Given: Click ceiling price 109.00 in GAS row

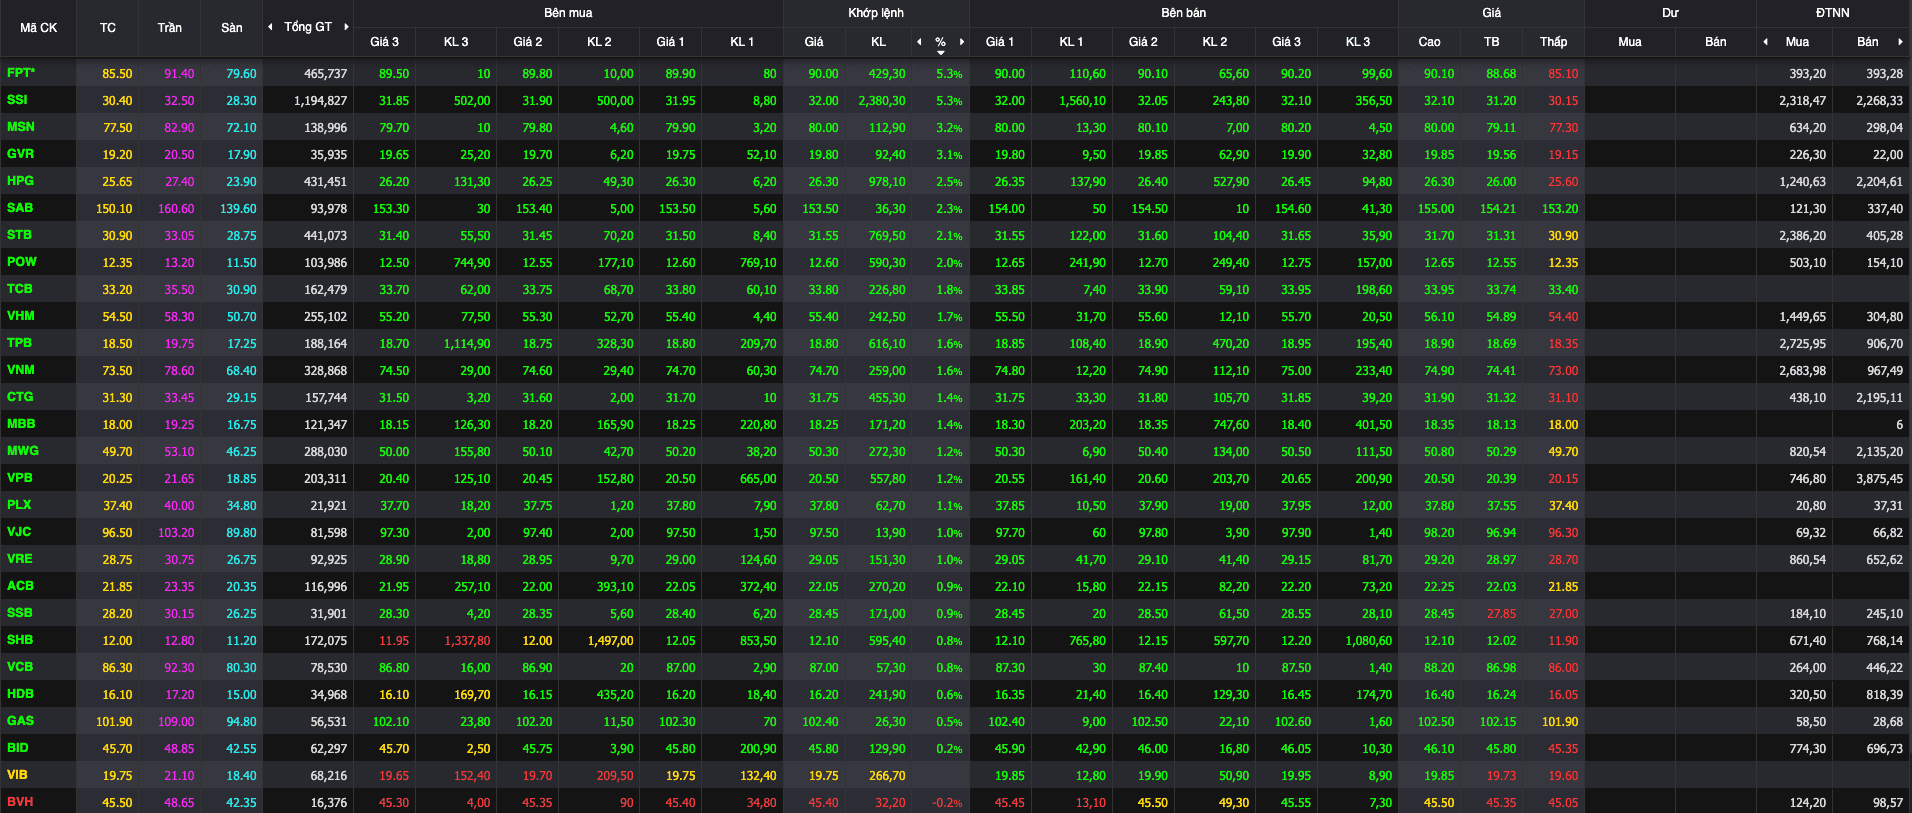Looking at the screenshot, I should (176, 722).
